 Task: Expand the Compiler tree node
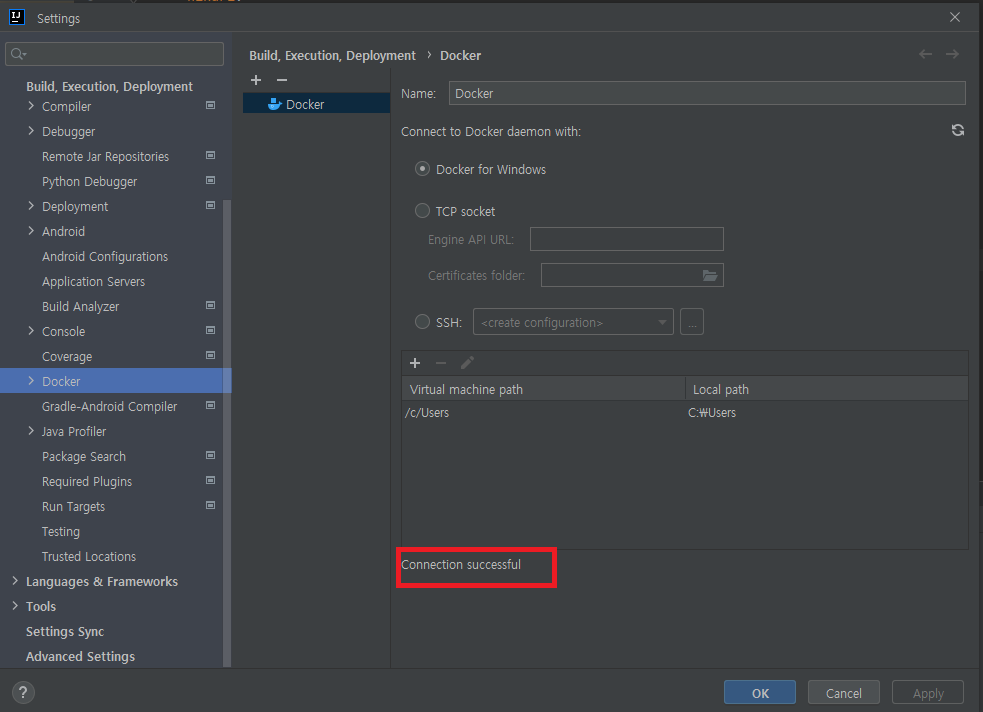pos(31,106)
